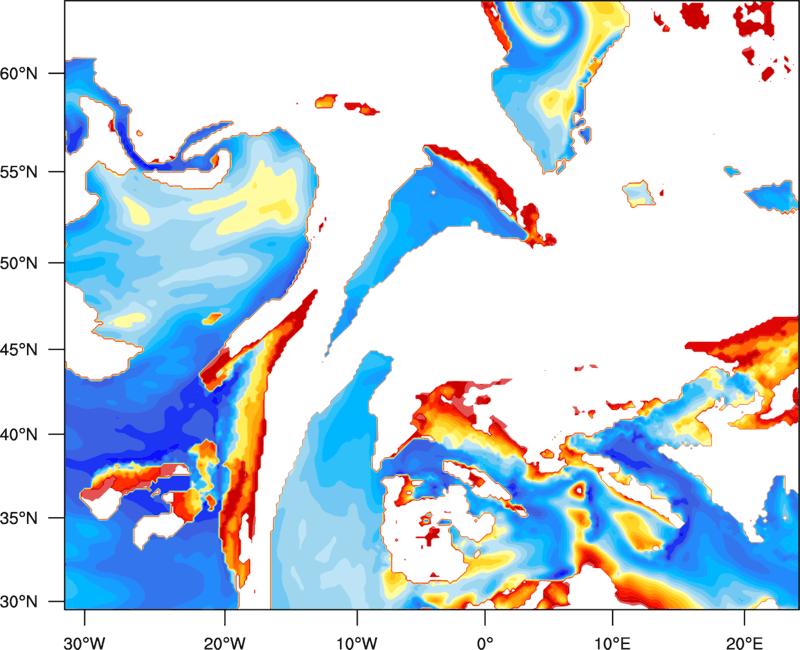Click the 60°N latitude label
The height and width of the screenshot is (650, 800).
(x=19, y=73)
